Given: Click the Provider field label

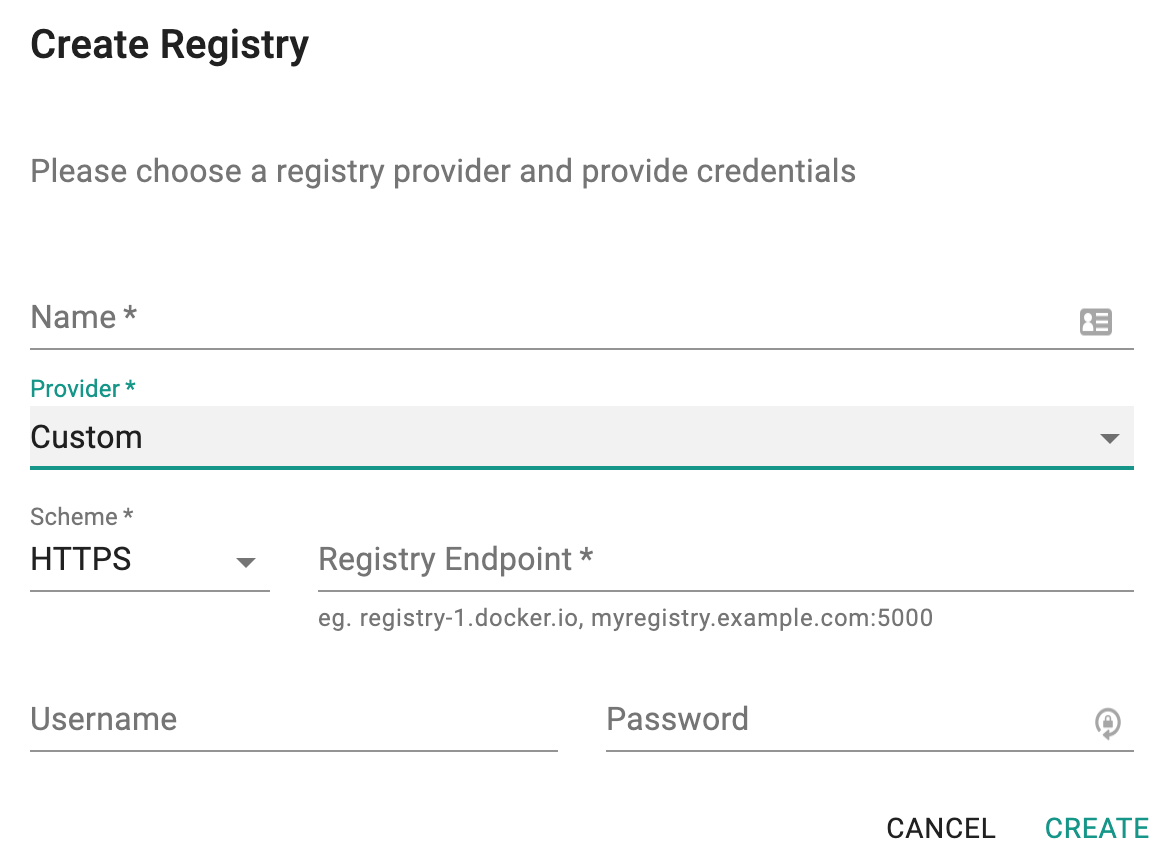Looking at the screenshot, I should click(83, 388).
